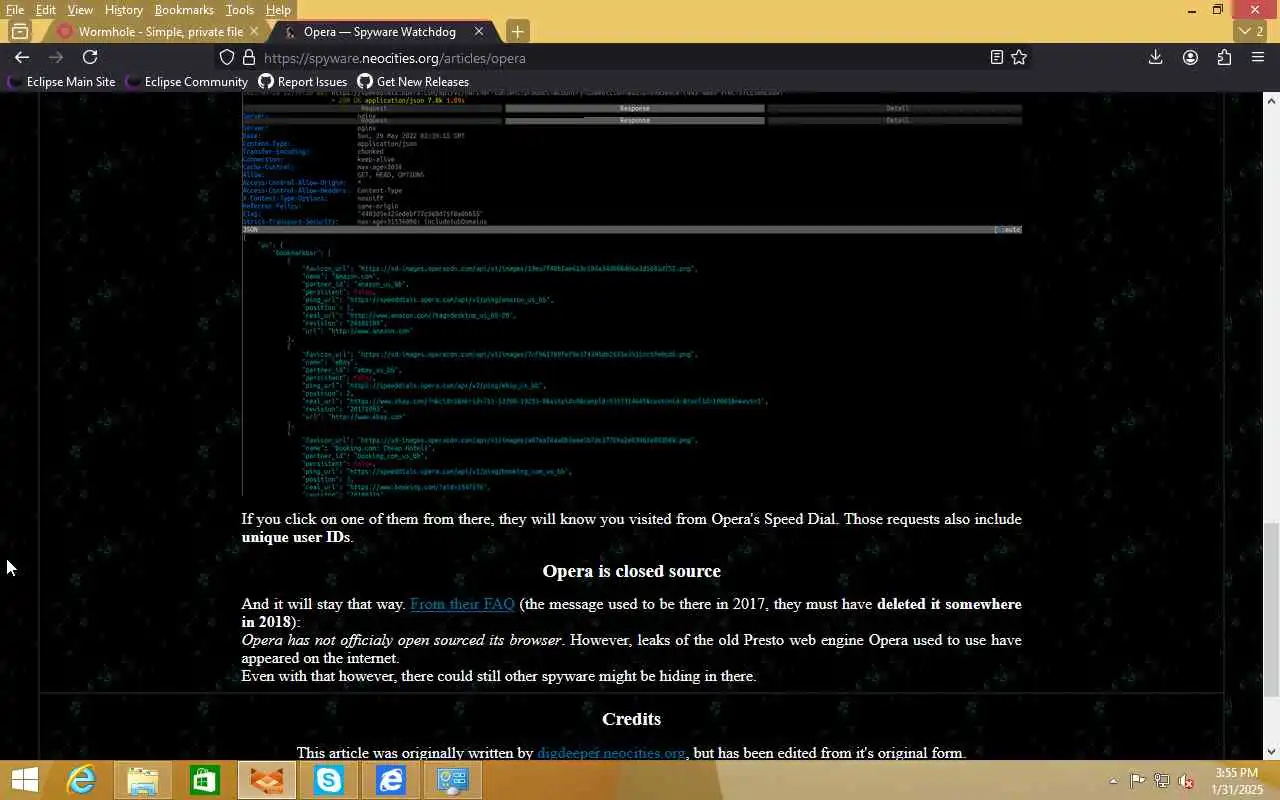Open Get New Releases bookmark
Screen dimensions: 1280x800
pos(412,82)
